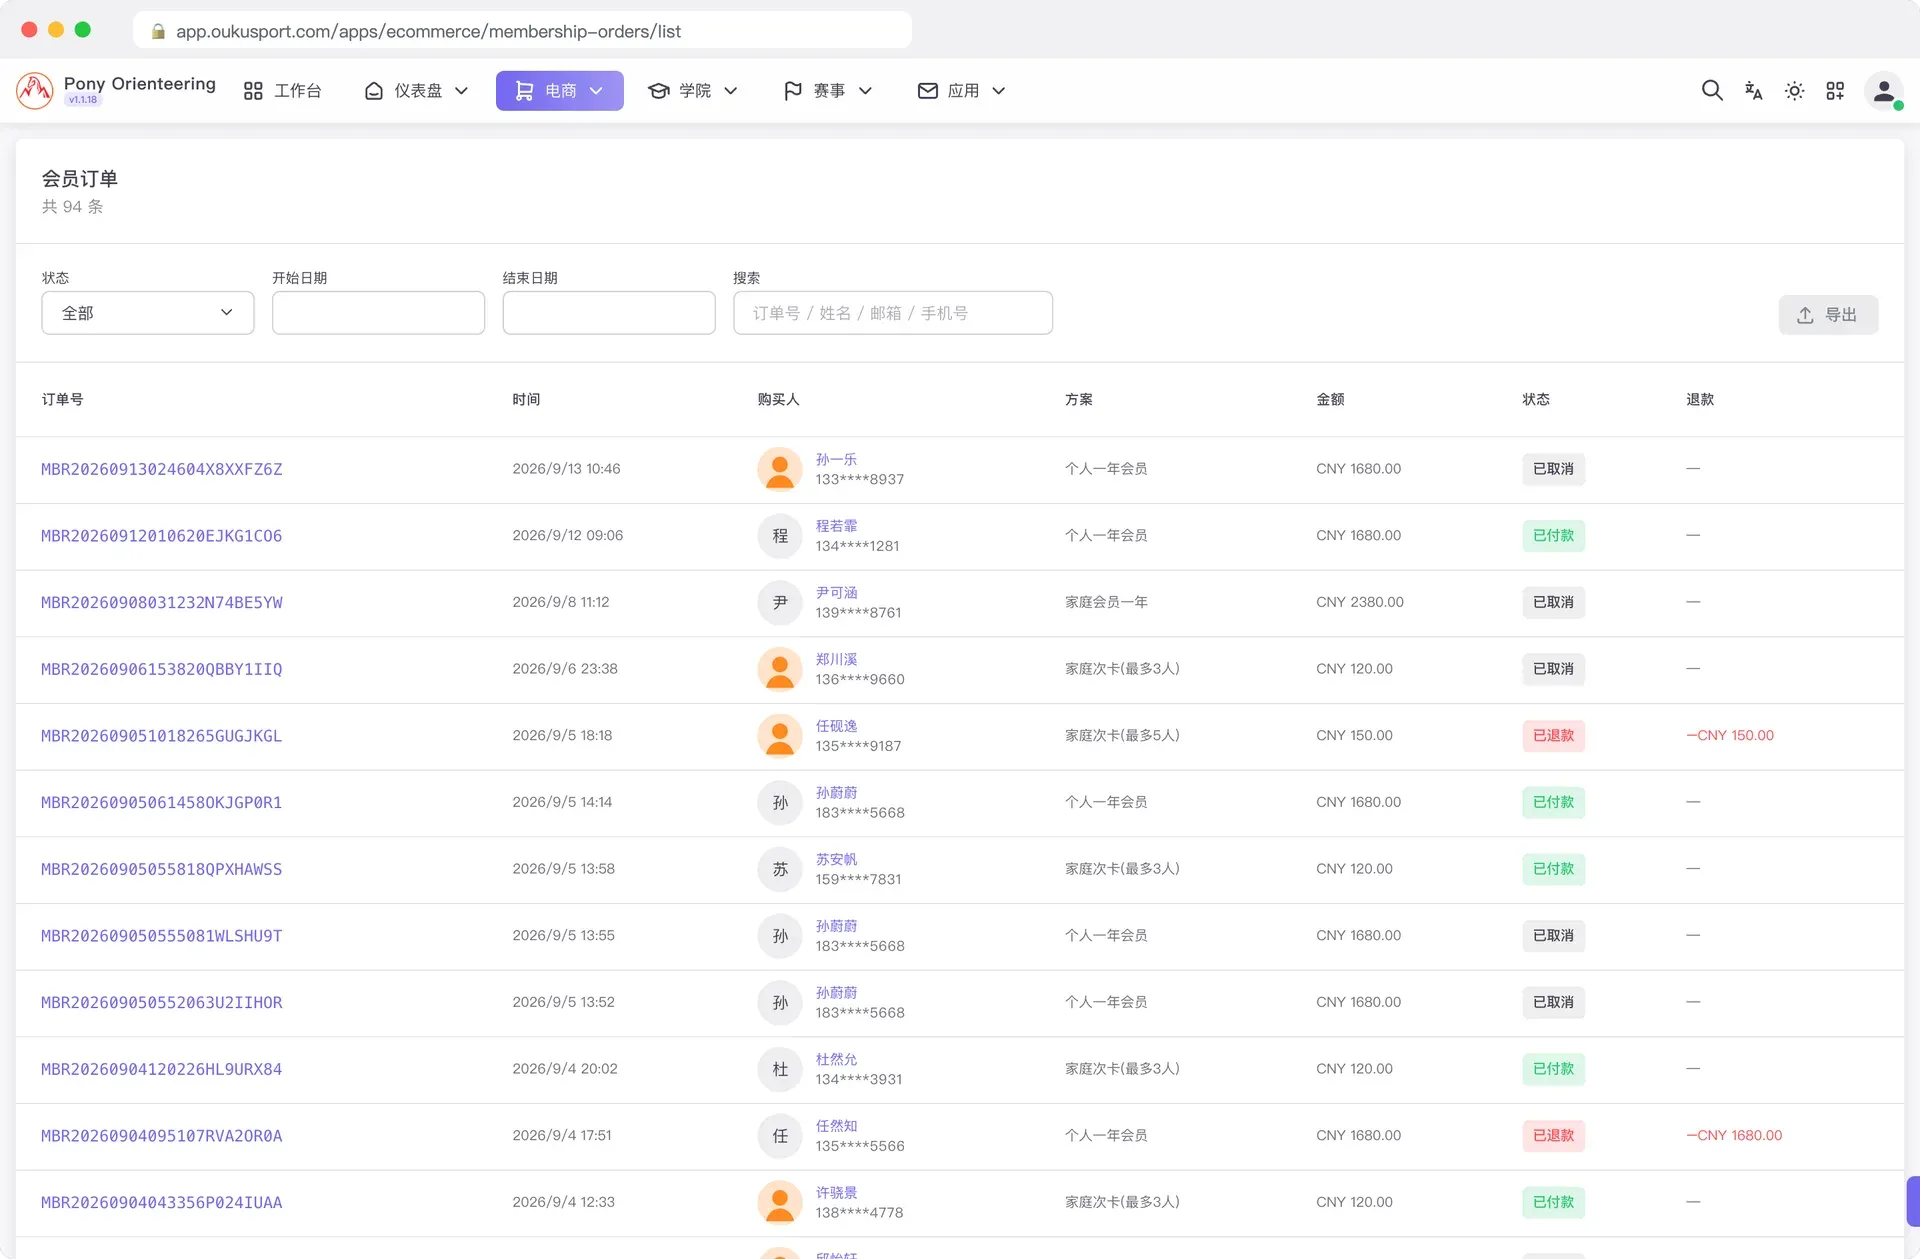Focus the order search input field

click(893, 313)
